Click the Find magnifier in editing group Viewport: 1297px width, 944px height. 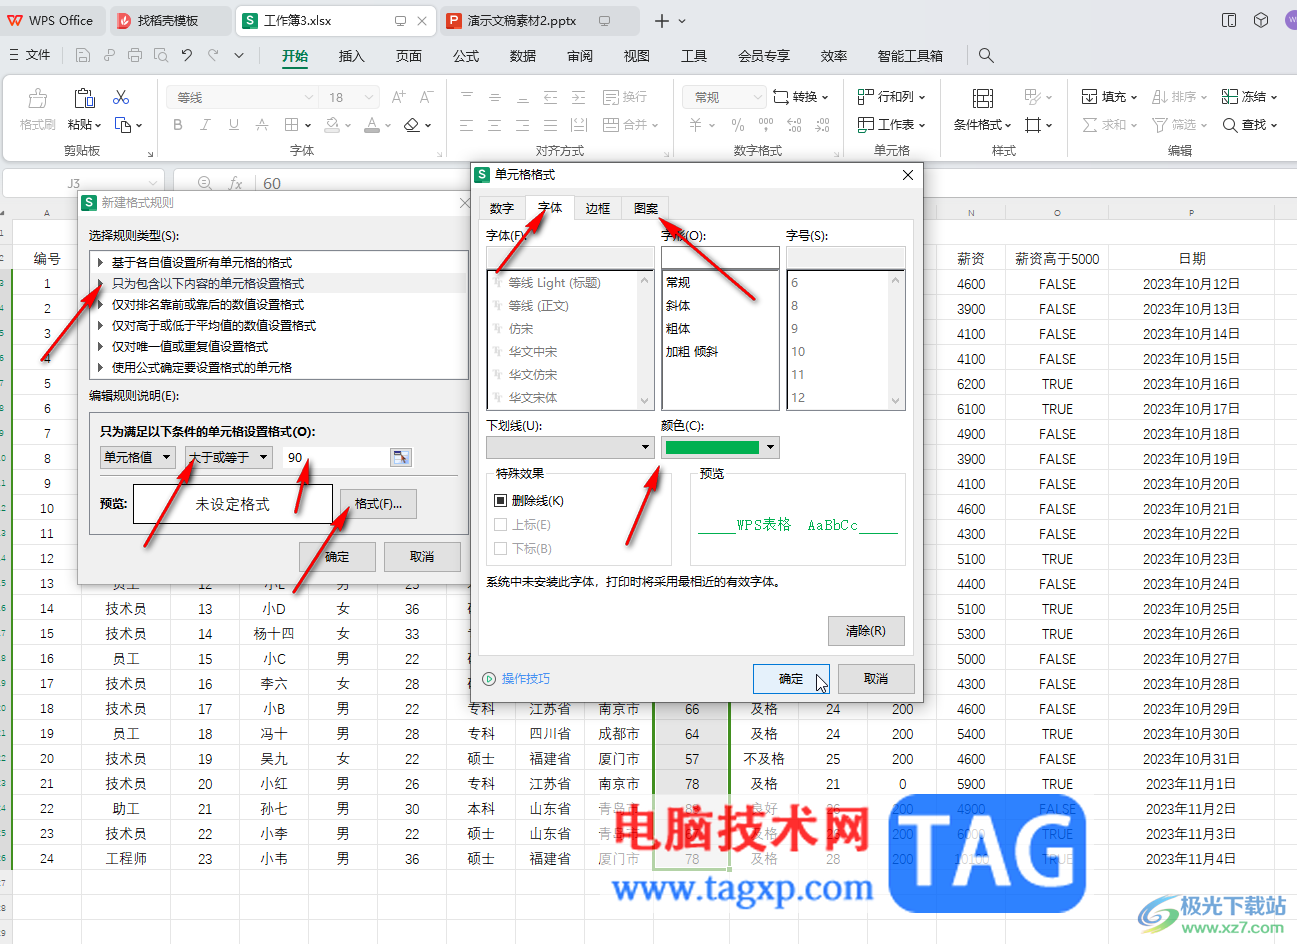point(1229,125)
